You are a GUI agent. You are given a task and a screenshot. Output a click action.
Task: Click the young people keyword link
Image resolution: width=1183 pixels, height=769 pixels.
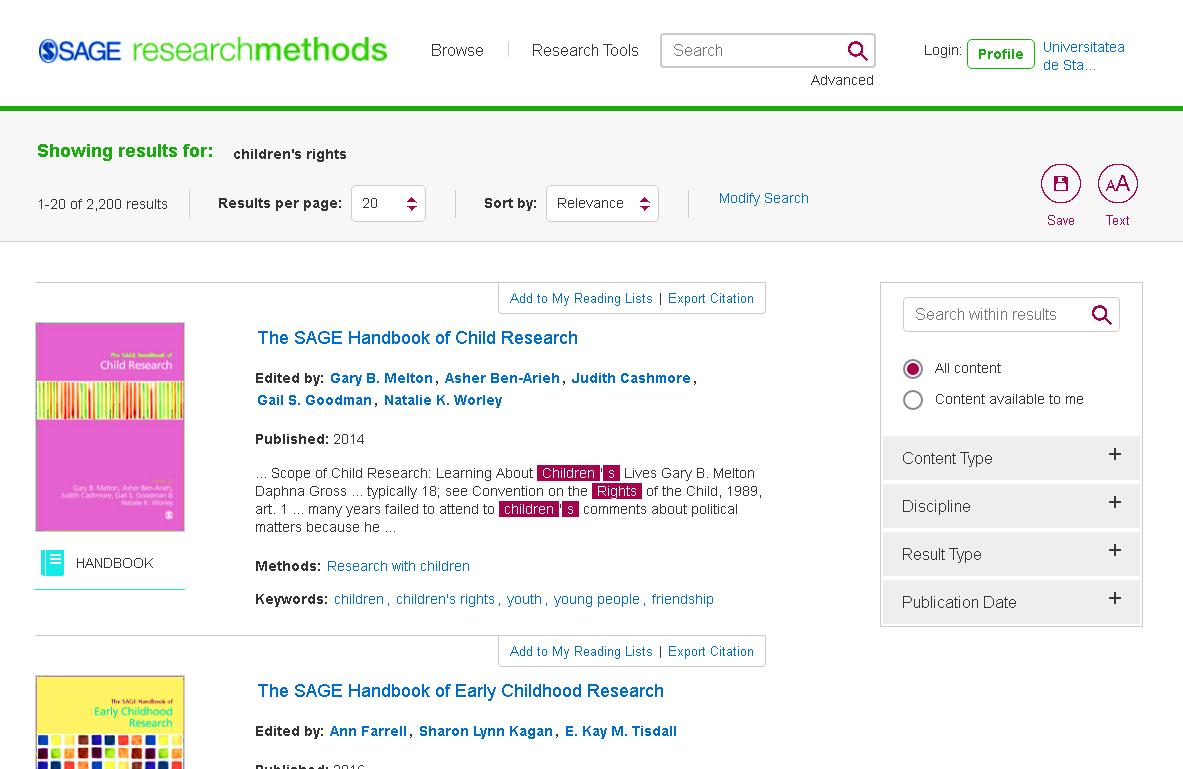tap(596, 599)
